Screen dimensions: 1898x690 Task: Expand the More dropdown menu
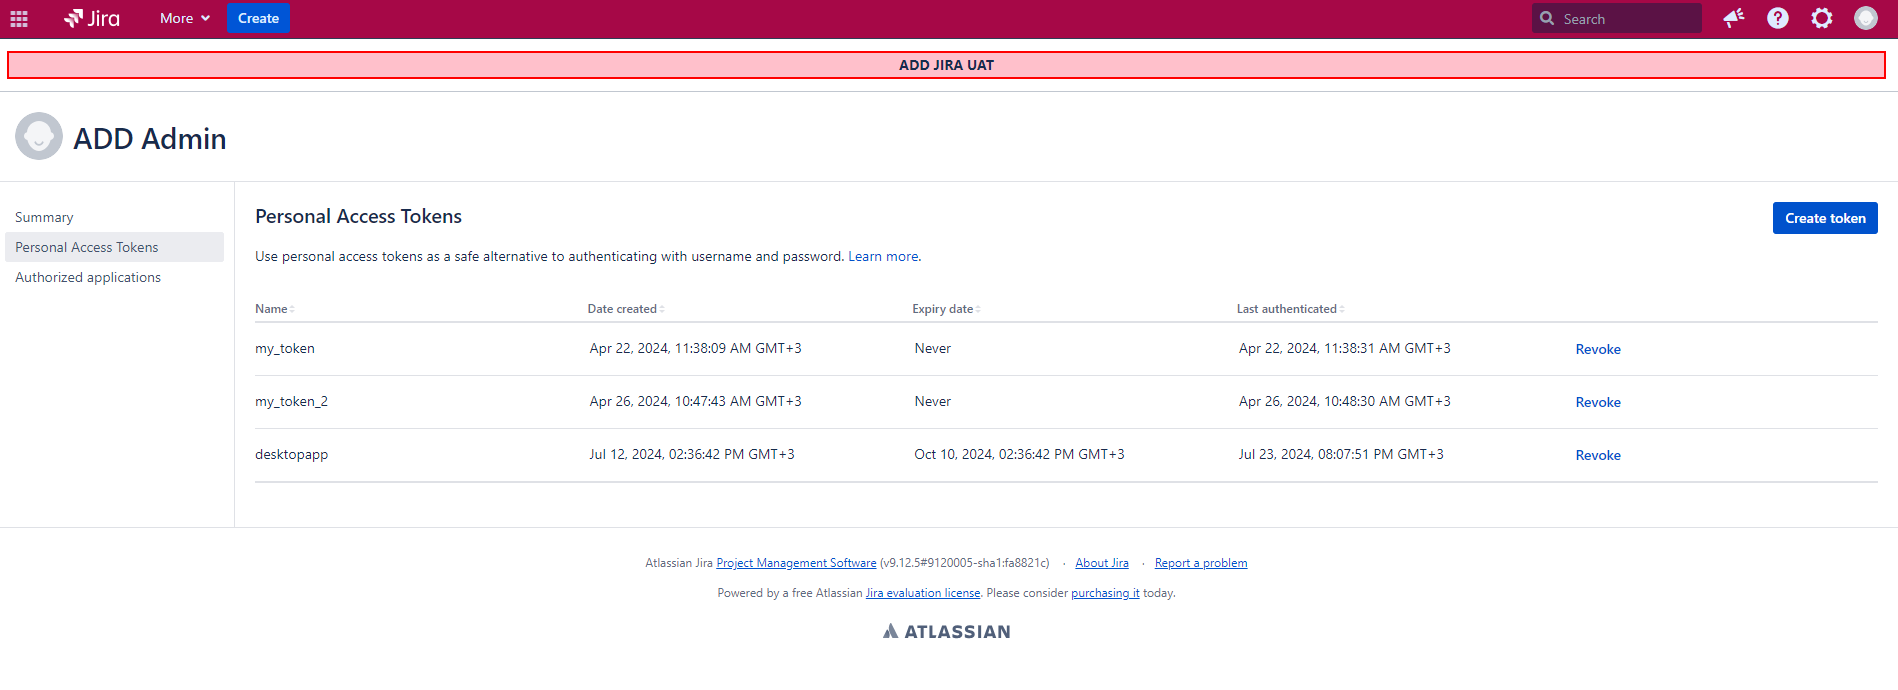click(185, 18)
